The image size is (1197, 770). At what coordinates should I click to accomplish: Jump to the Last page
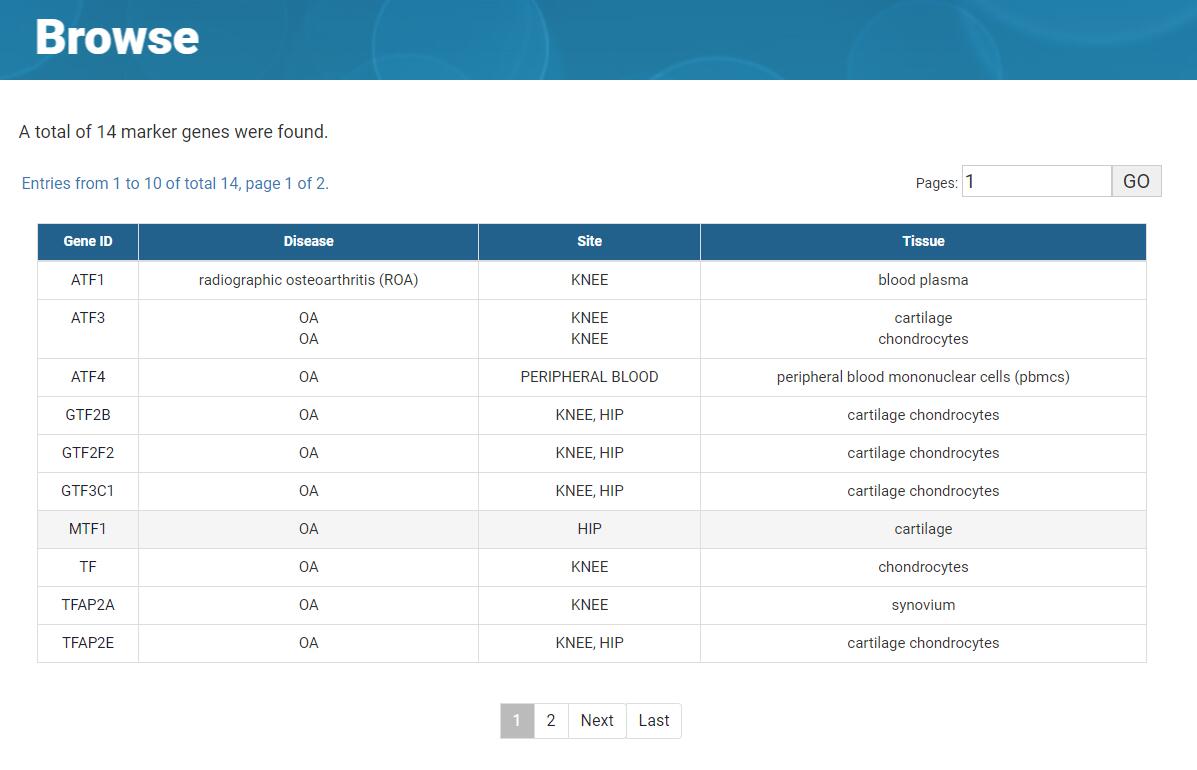(x=654, y=720)
